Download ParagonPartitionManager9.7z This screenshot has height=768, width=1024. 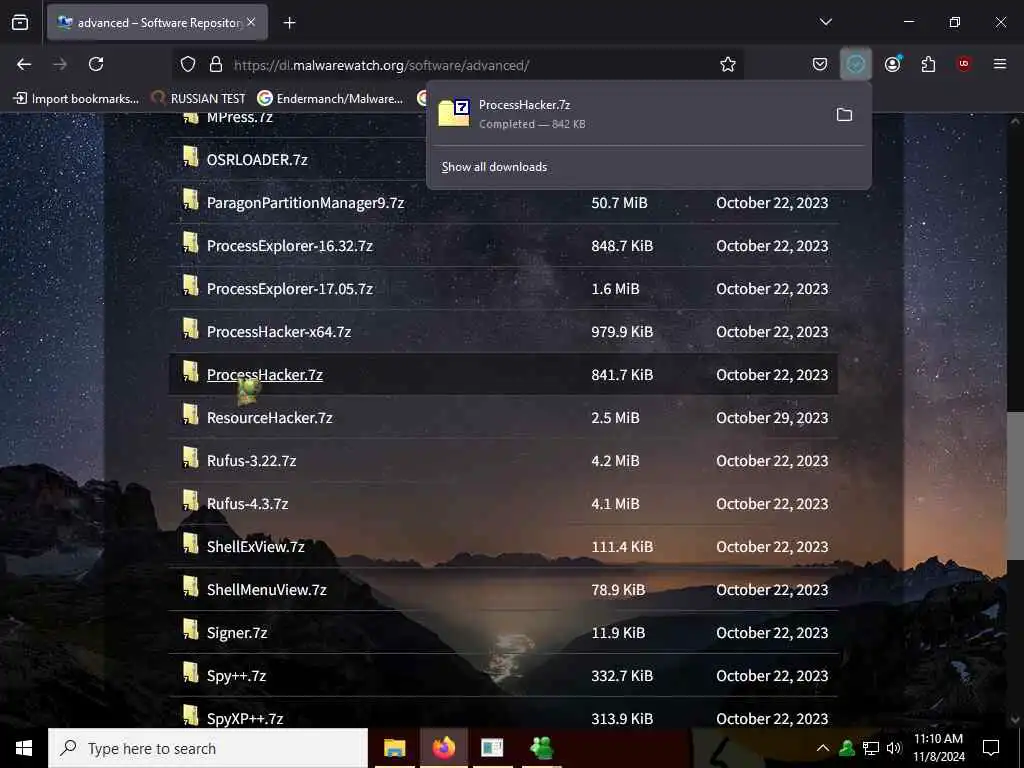[305, 203]
